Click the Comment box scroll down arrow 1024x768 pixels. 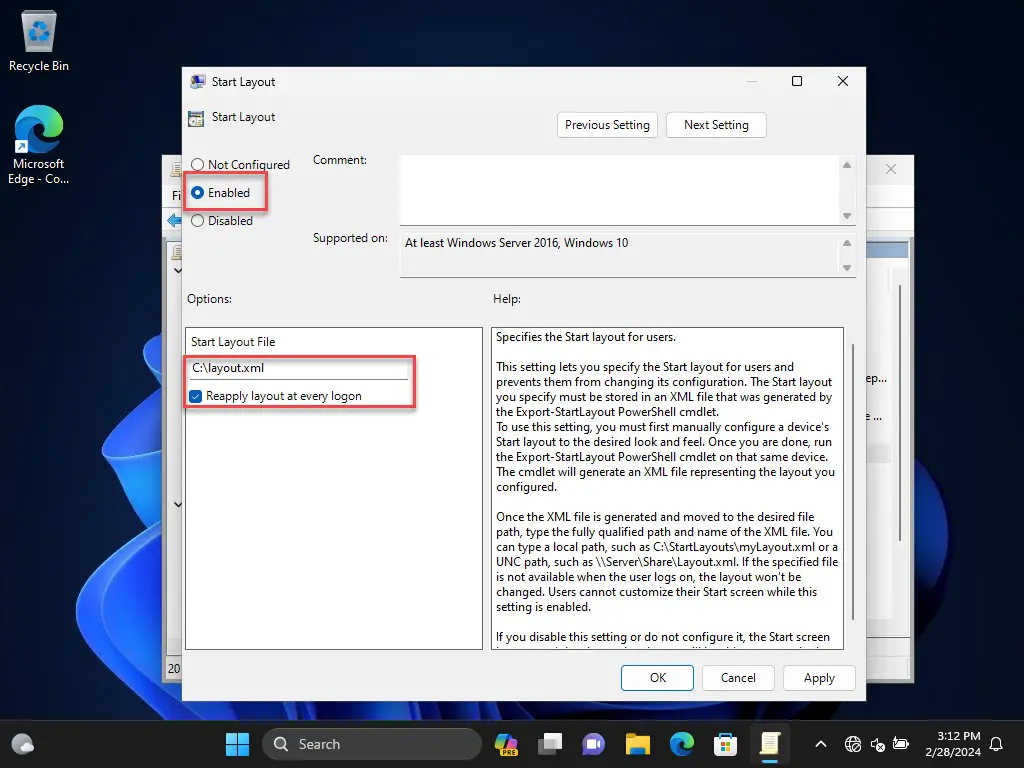[x=847, y=216]
